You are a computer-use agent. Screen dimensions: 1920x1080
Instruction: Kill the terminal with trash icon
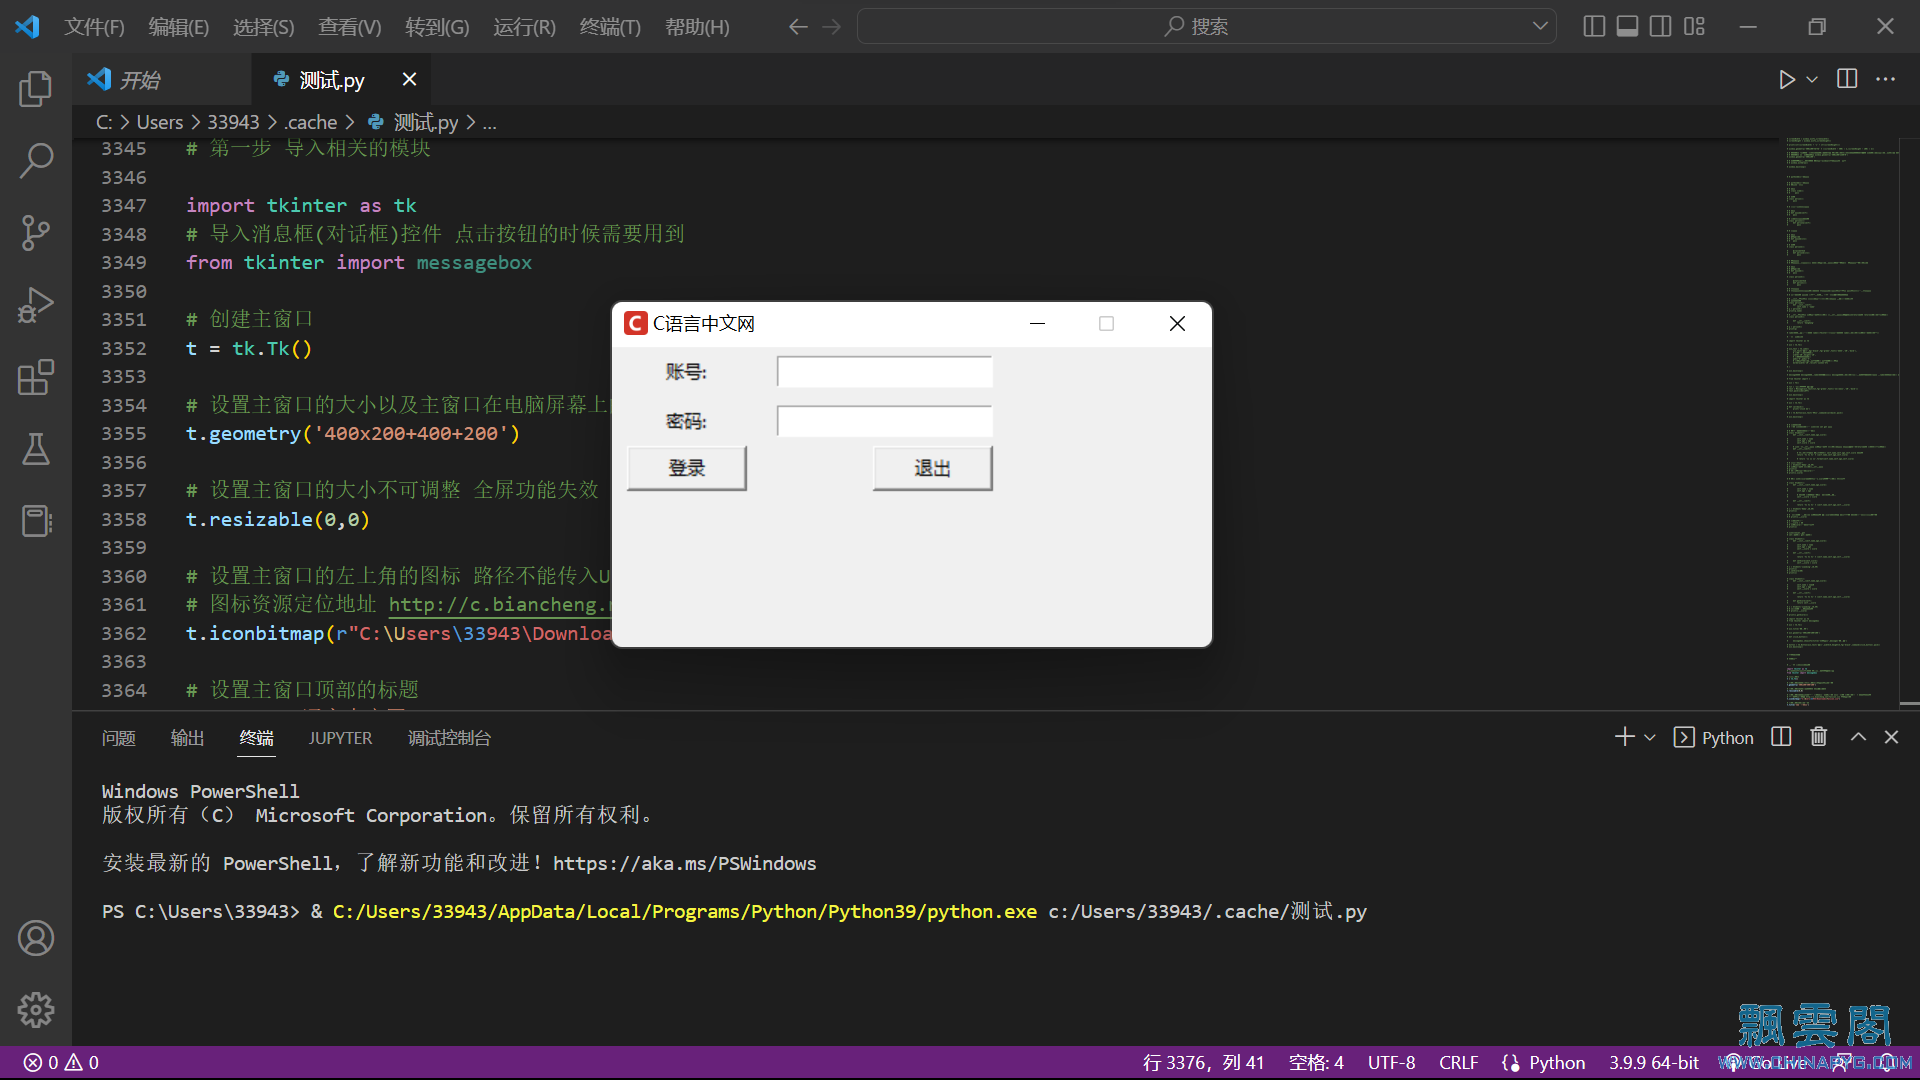pyautogui.click(x=1819, y=737)
